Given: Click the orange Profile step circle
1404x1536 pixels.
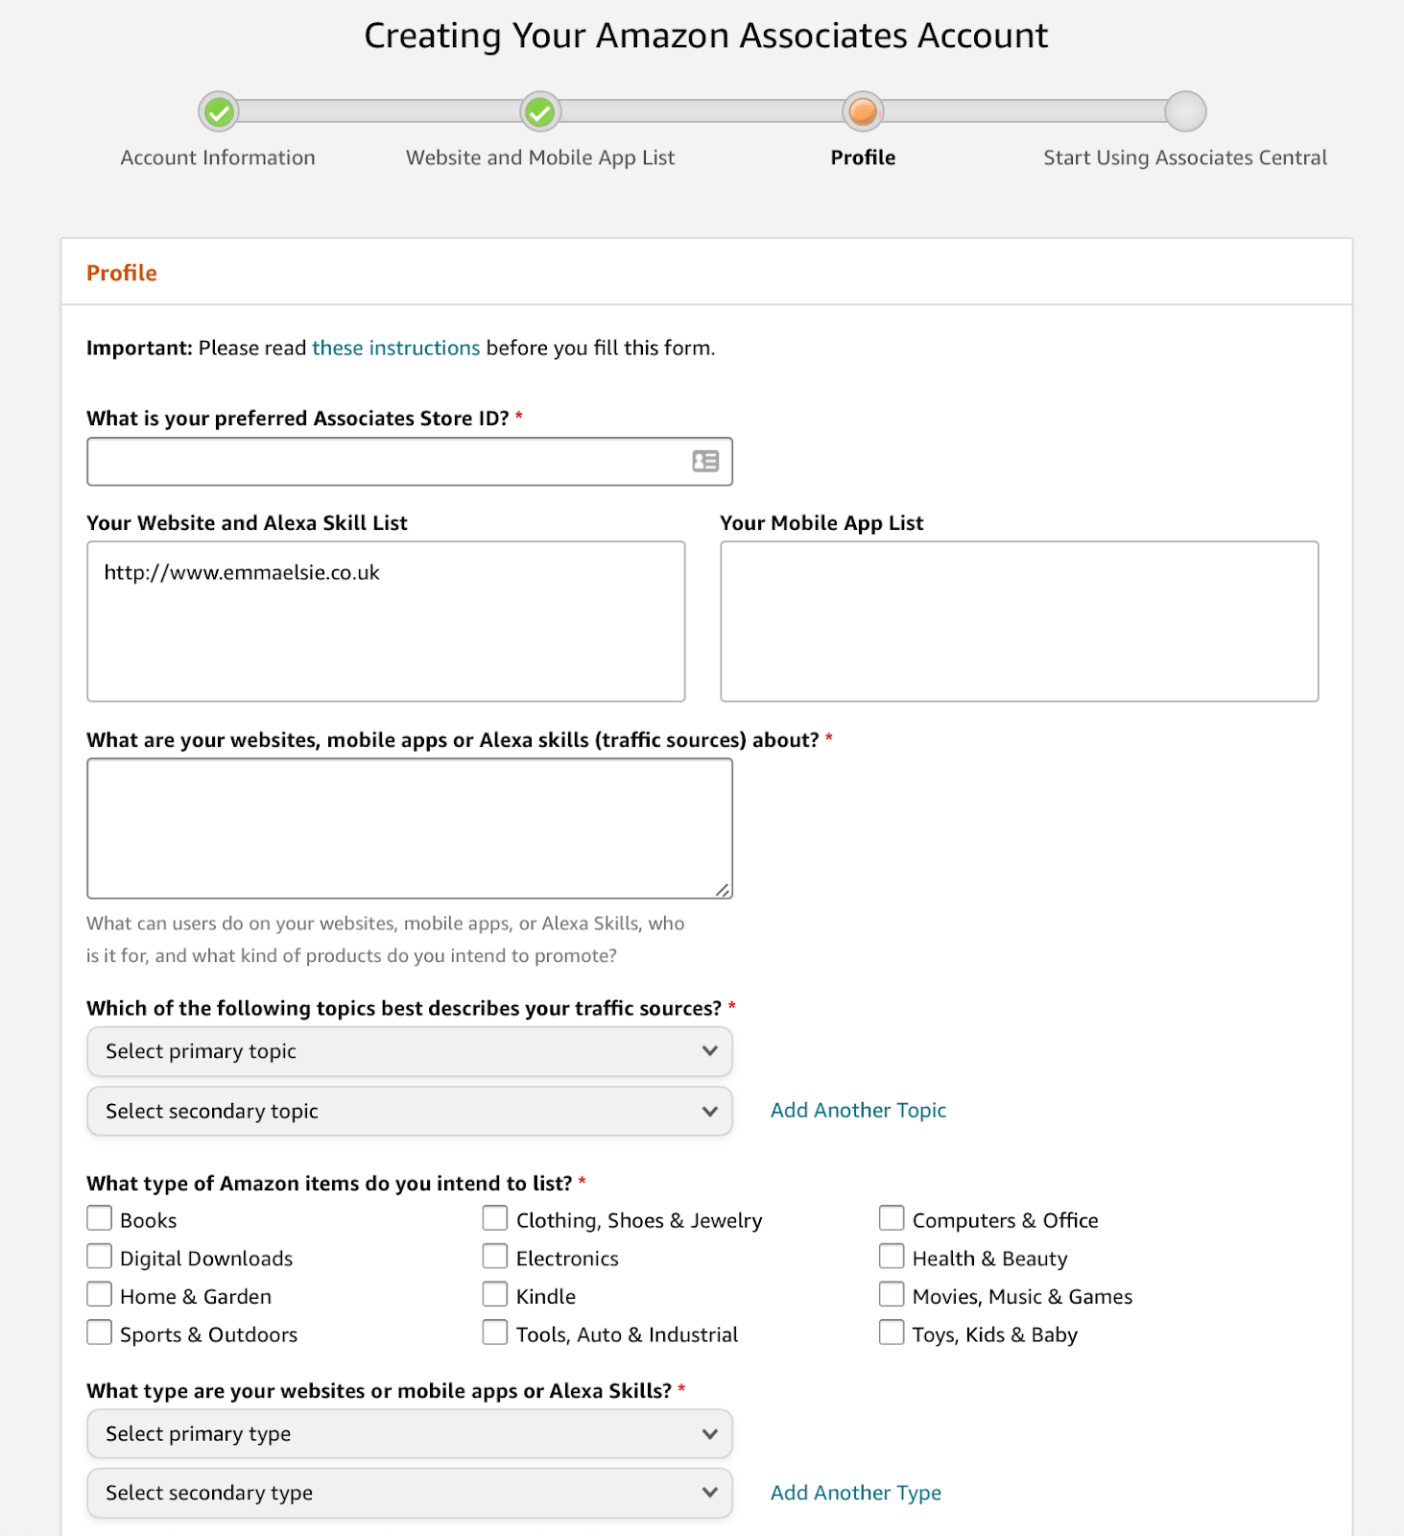Looking at the screenshot, I should click(862, 112).
